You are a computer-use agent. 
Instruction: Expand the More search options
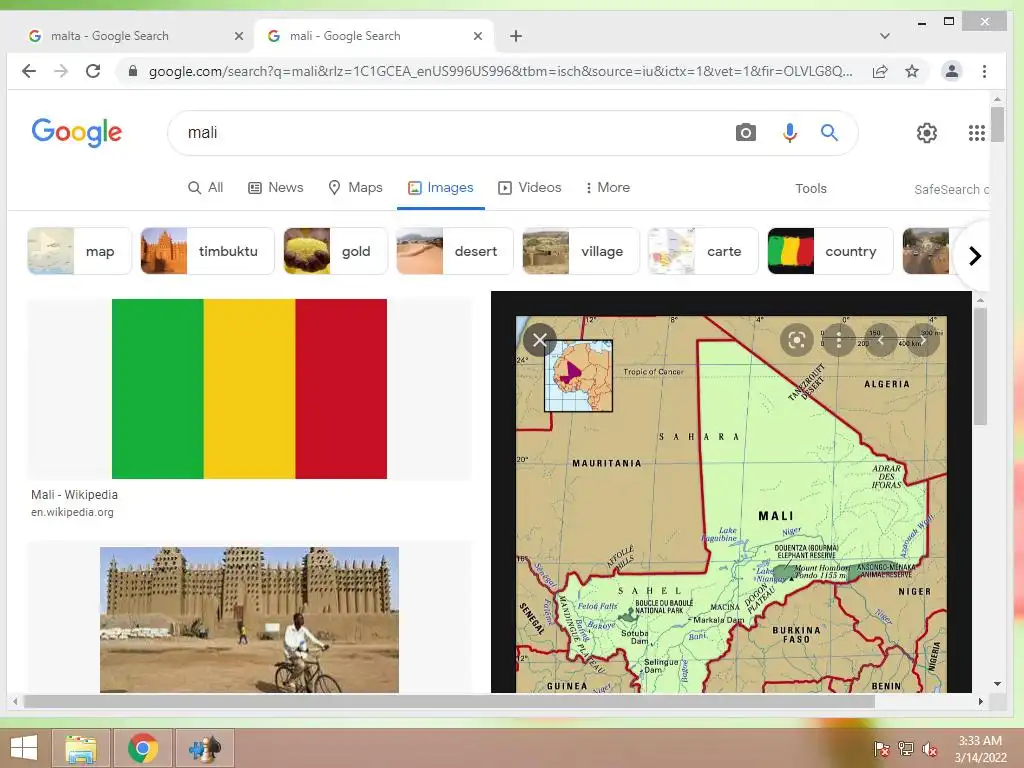coord(608,188)
